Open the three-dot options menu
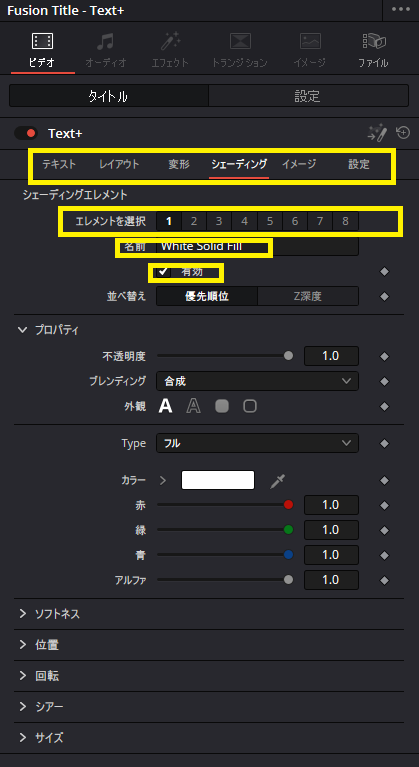The image size is (419, 767). tap(401, 10)
